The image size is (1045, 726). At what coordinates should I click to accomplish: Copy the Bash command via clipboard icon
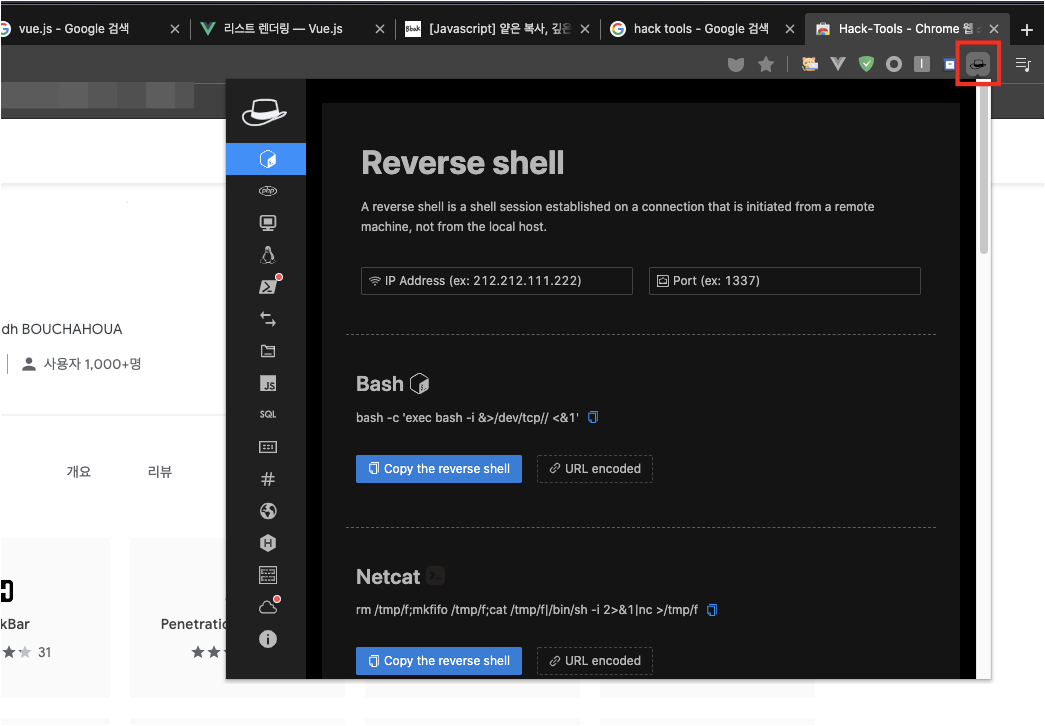(593, 417)
